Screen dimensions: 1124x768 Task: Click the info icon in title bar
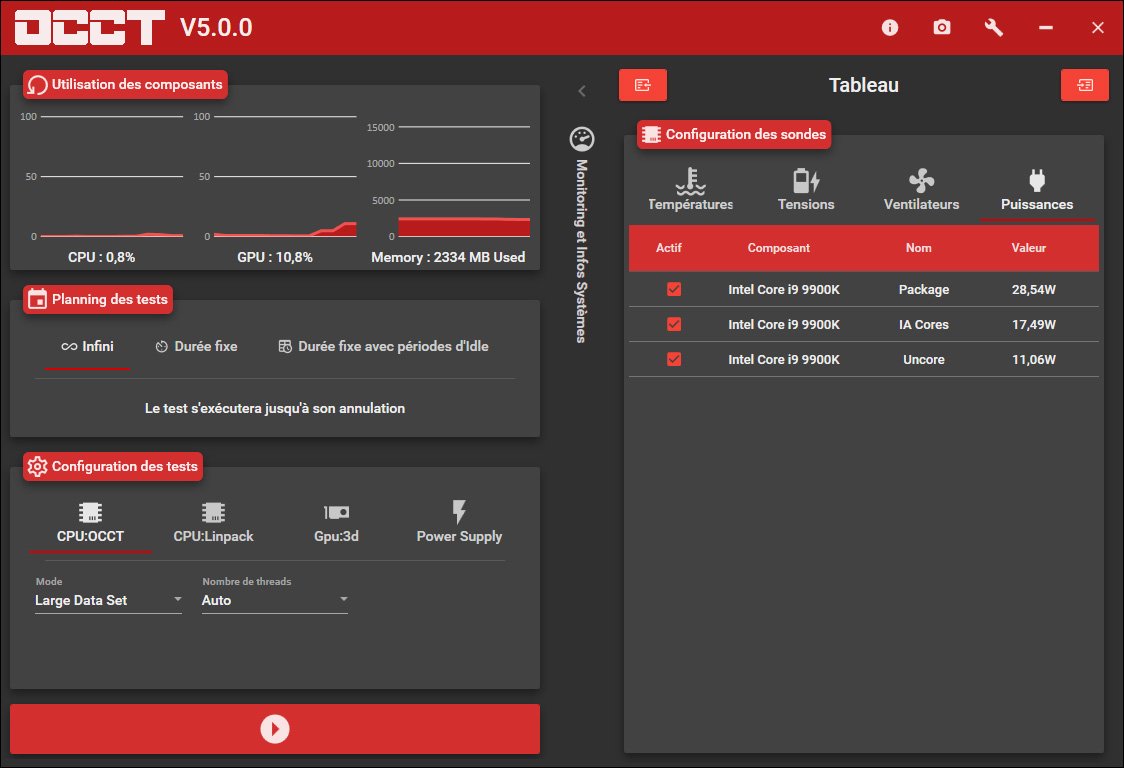click(890, 28)
